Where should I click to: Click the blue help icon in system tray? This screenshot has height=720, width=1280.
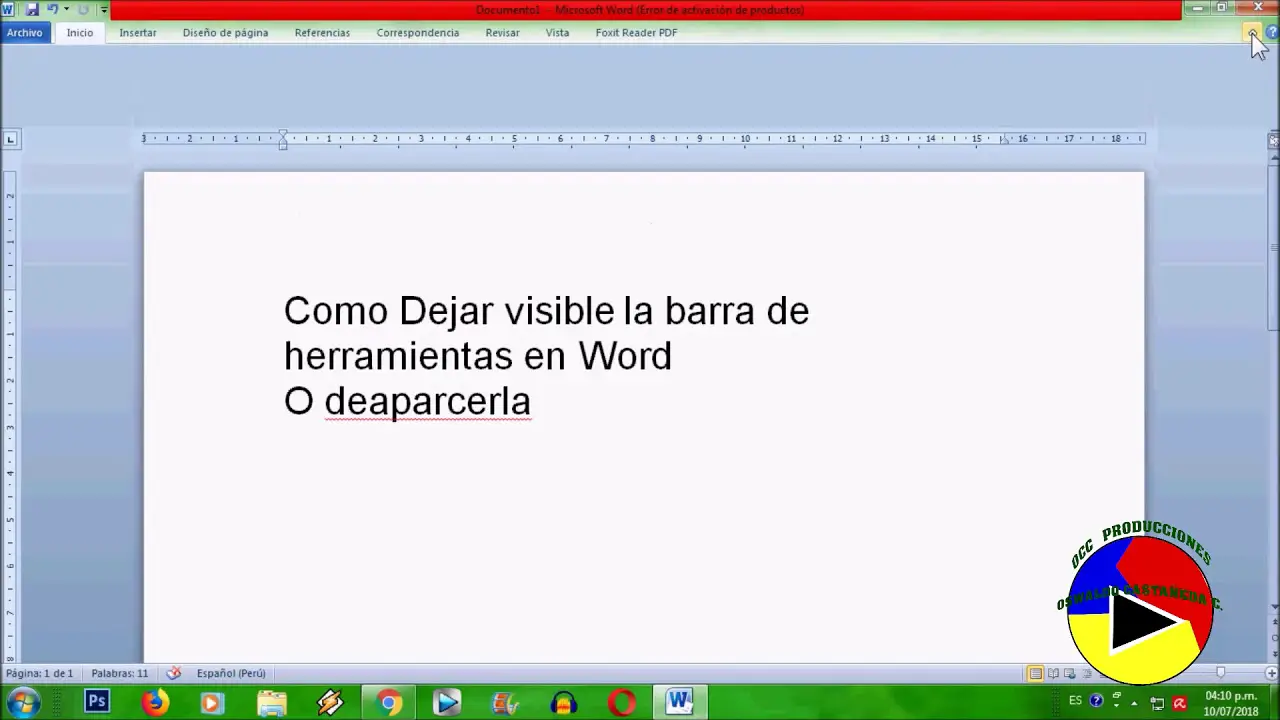(1096, 700)
